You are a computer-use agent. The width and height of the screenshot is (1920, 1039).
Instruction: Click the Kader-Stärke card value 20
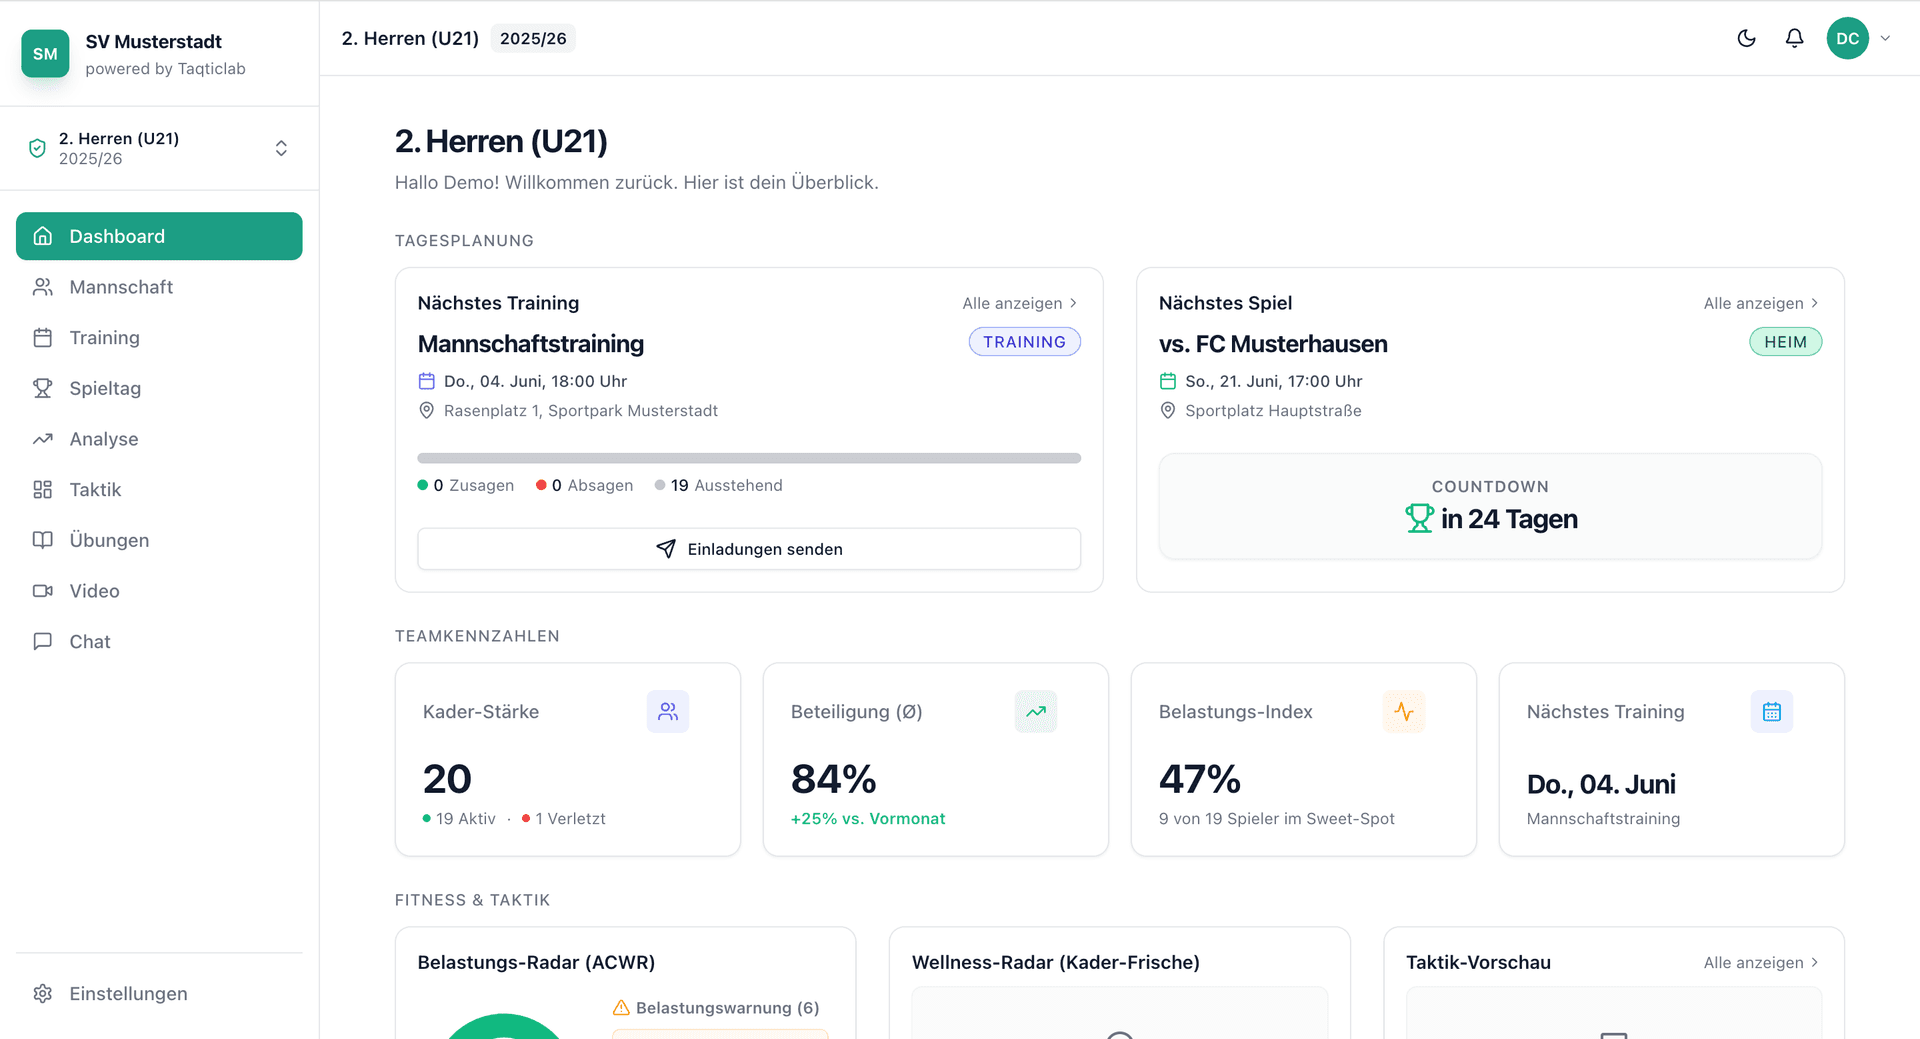click(x=447, y=779)
